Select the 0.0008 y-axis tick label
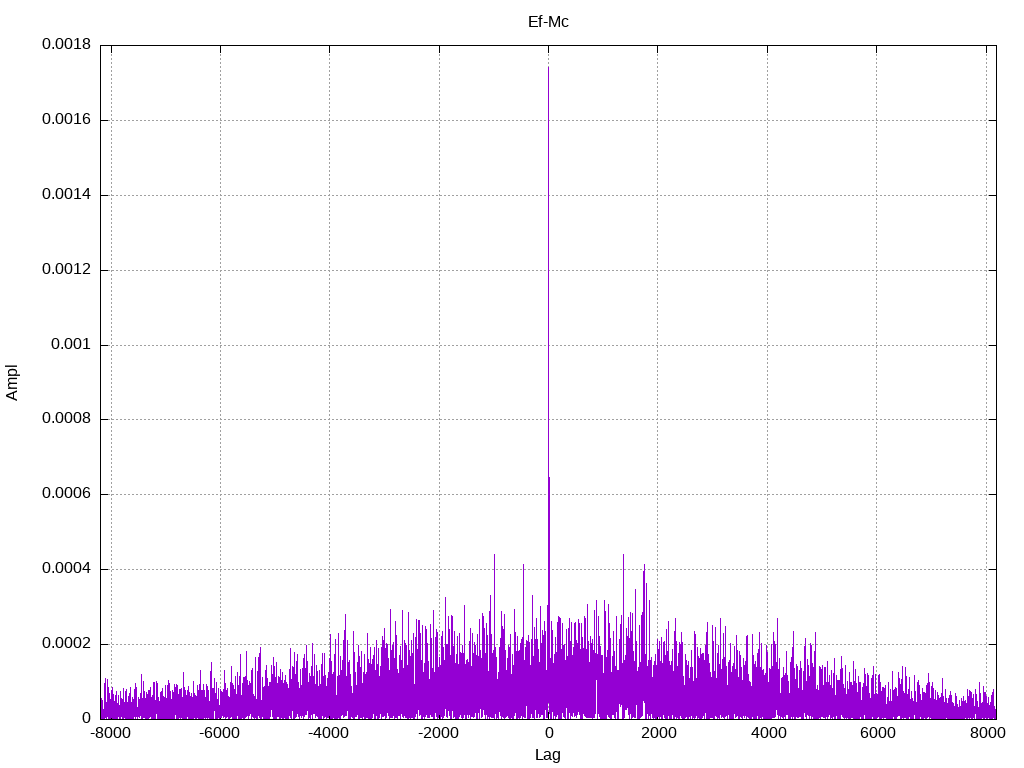This screenshot has height=768, width=1024. point(66,420)
